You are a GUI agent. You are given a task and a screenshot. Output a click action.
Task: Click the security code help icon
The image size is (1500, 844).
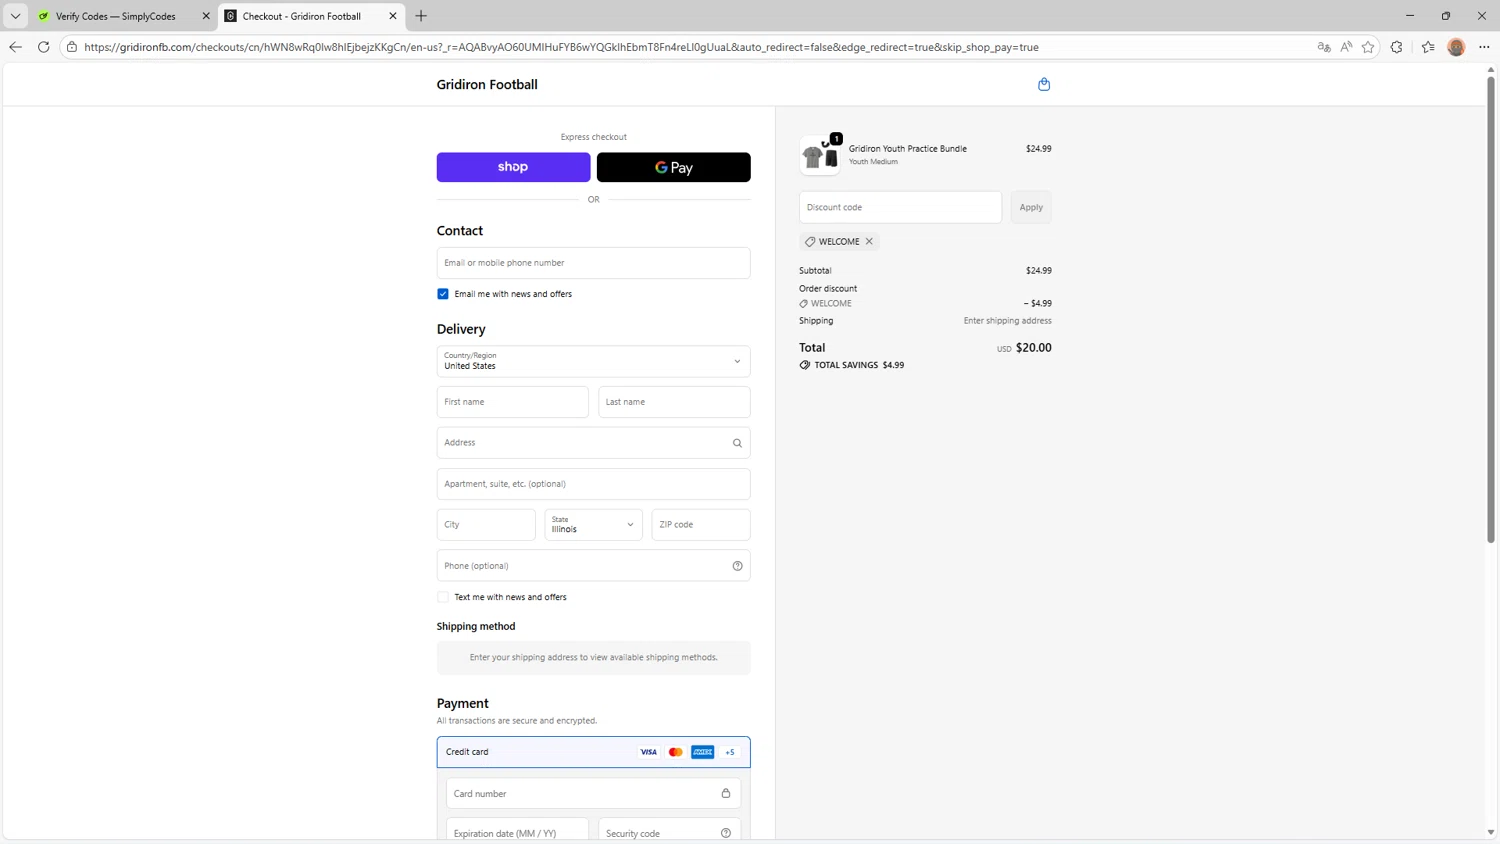pos(726,833)
